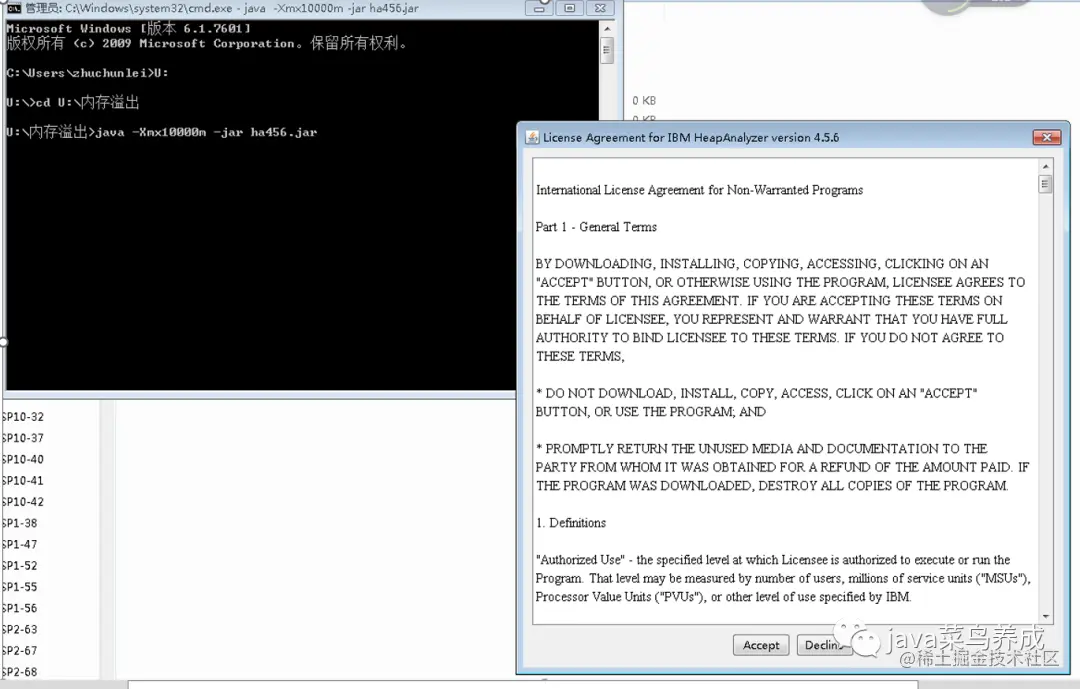Click 'Part 1 - General Terms' heading
Viewport: 1080px width, 689px height.
(596, 227)
